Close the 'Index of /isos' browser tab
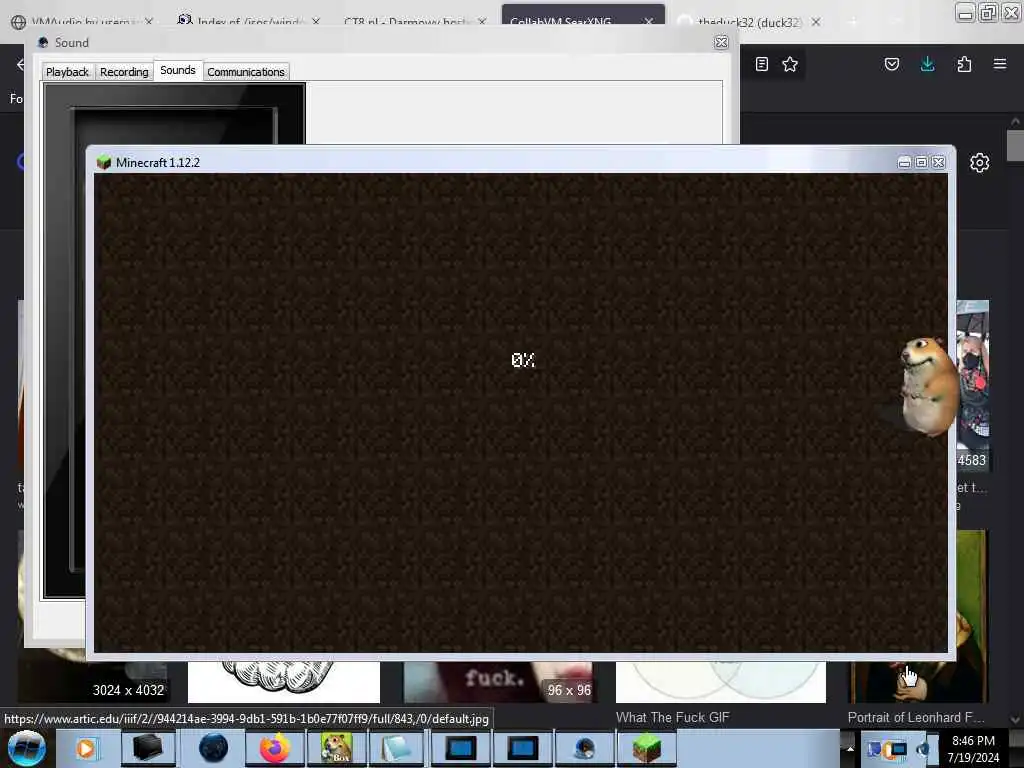This screenshot has width=1024, height=768. click(316, 22)
